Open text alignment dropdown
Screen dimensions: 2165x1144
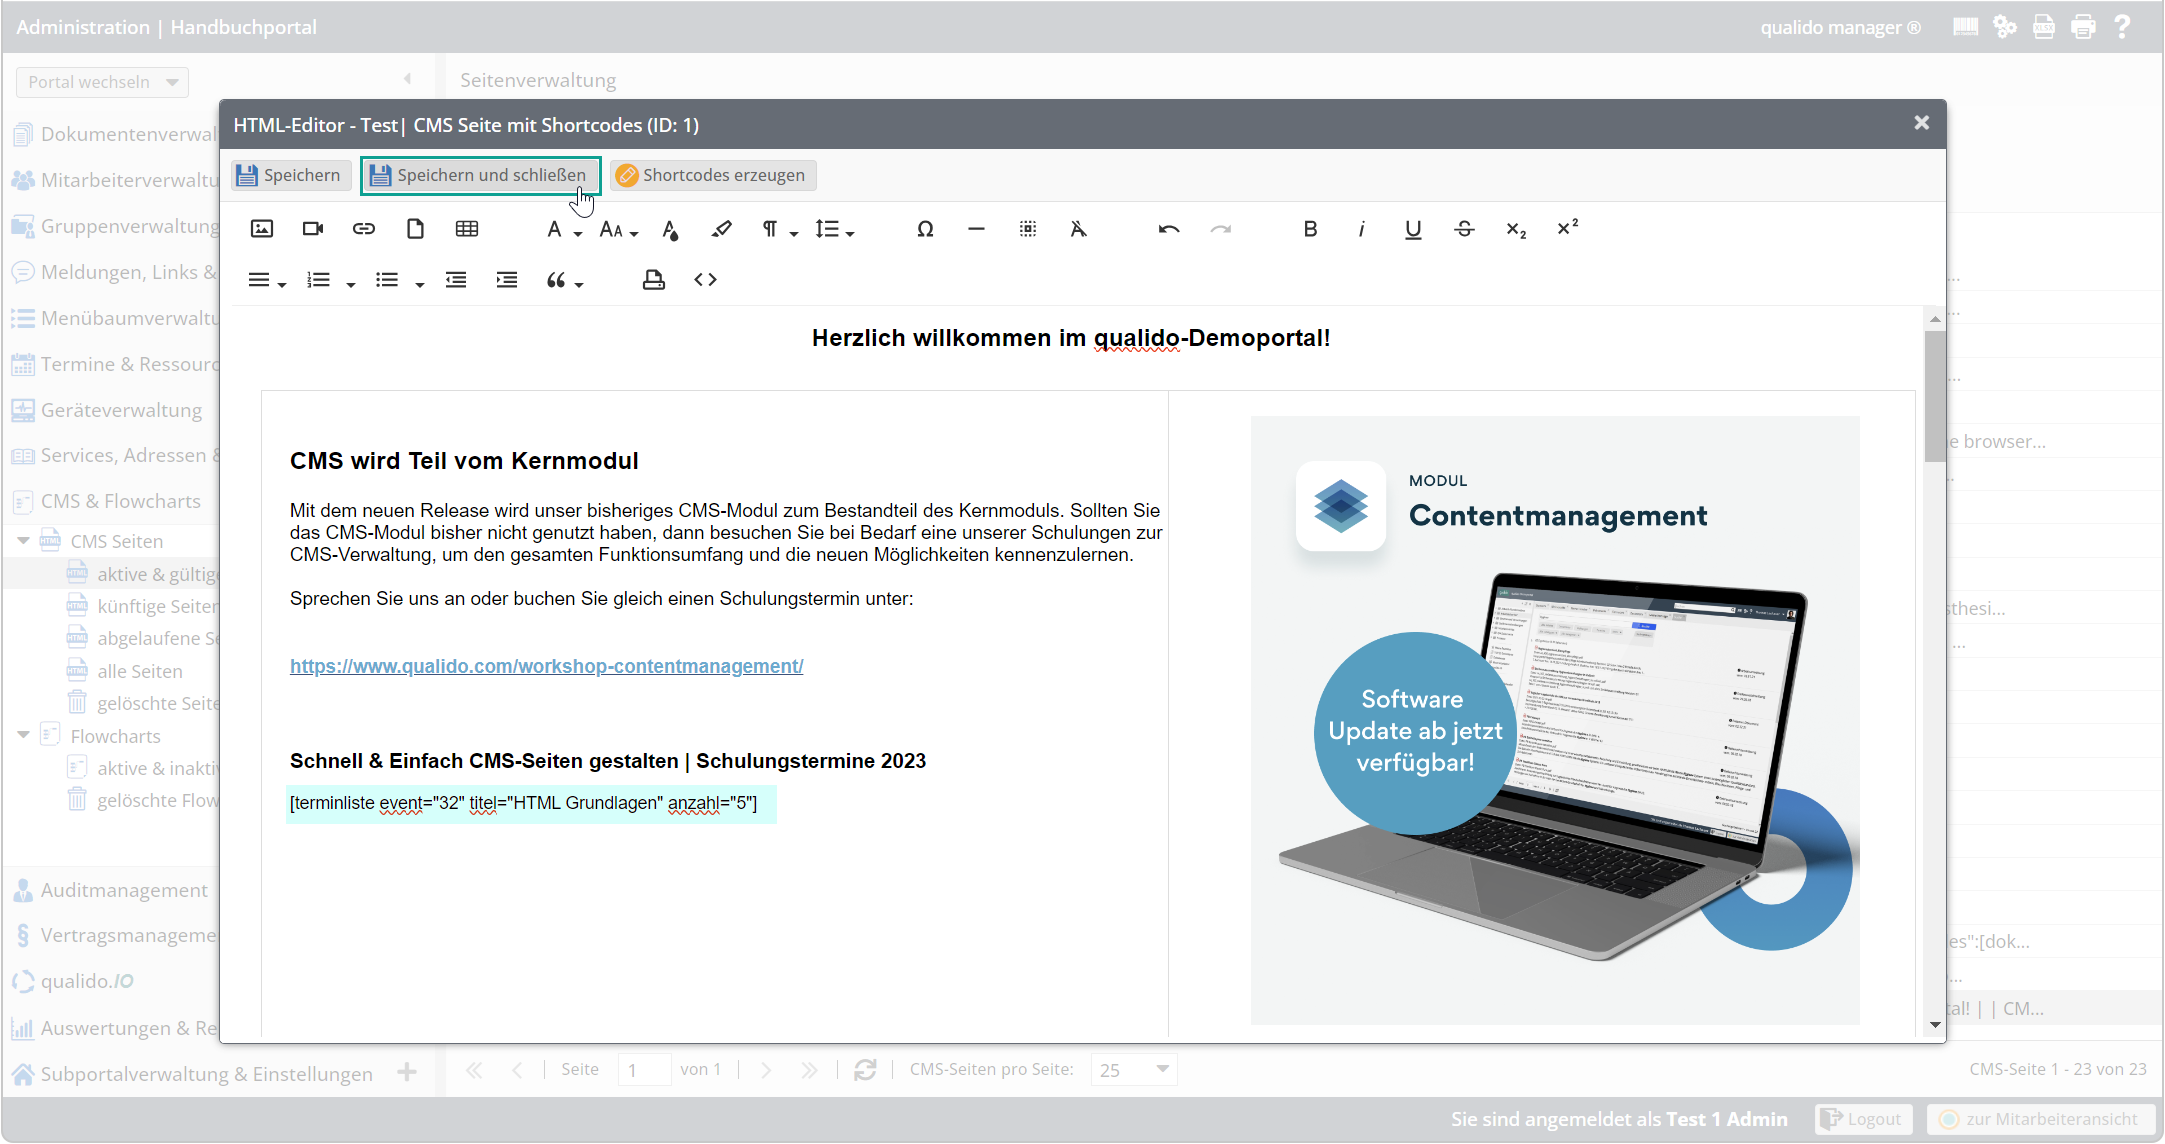click(266, 280)
